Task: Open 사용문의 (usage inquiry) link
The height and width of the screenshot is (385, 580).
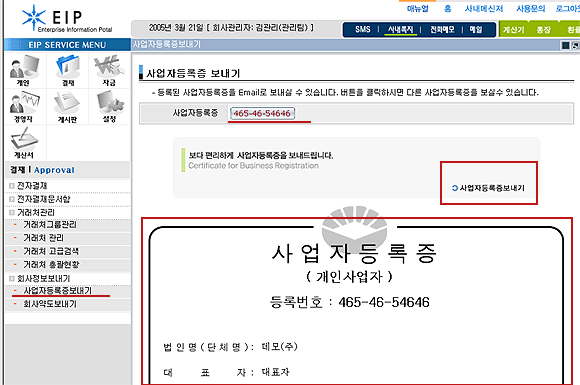Action: click(x=531, y=8)
